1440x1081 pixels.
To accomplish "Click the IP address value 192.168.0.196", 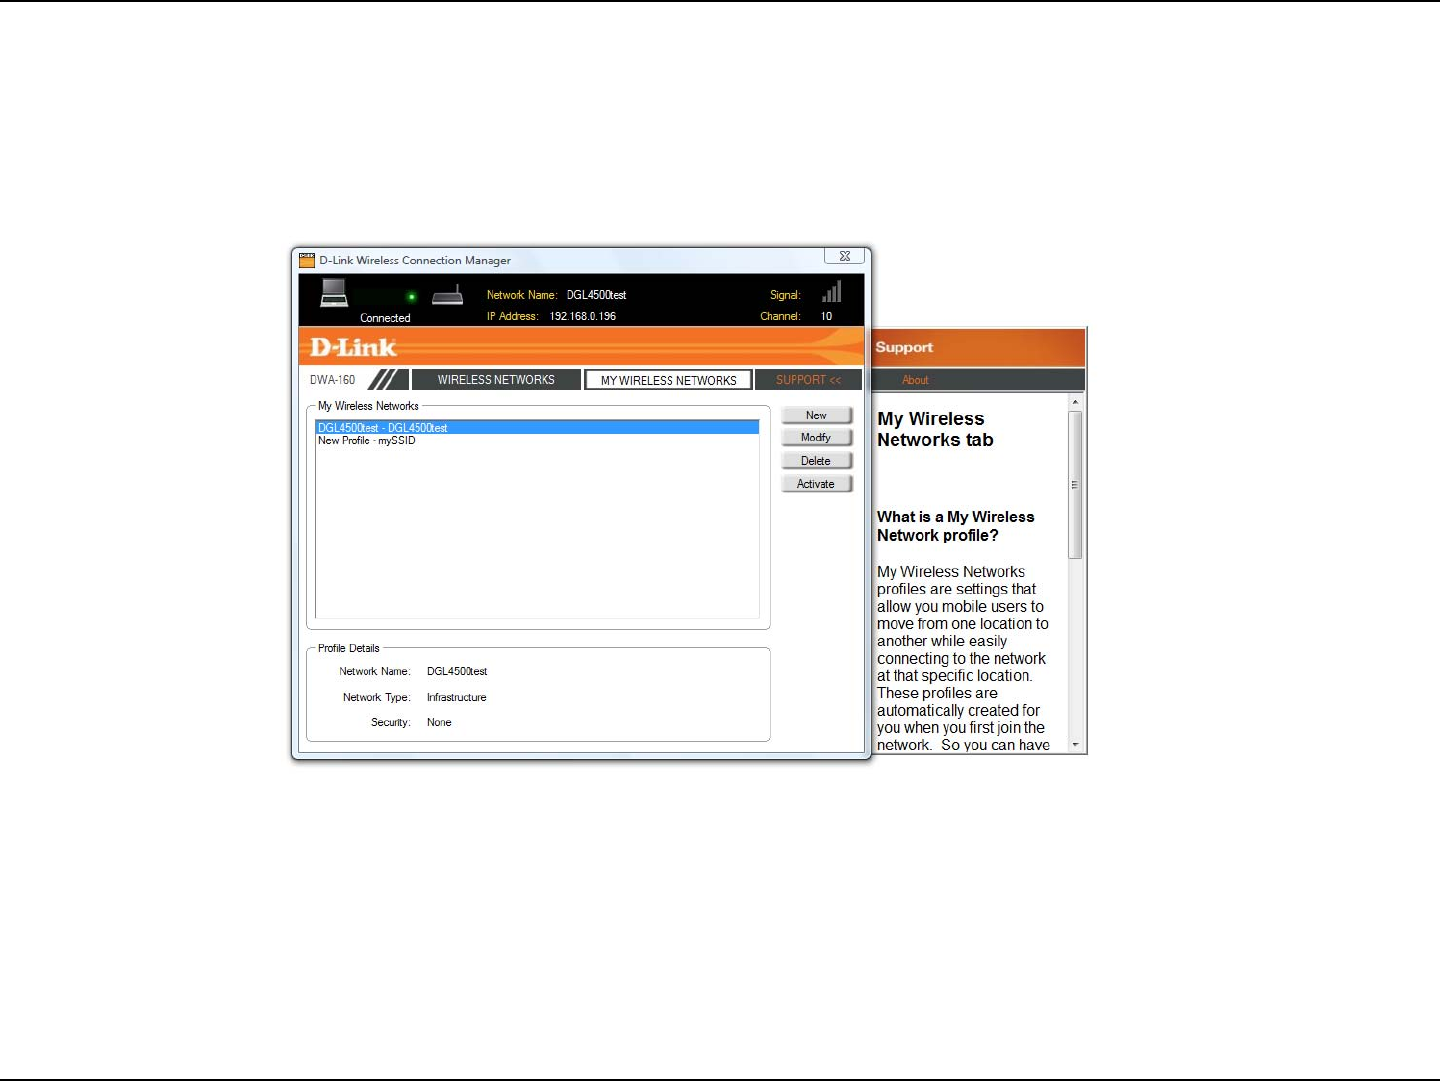I will (x=583, y=316).
